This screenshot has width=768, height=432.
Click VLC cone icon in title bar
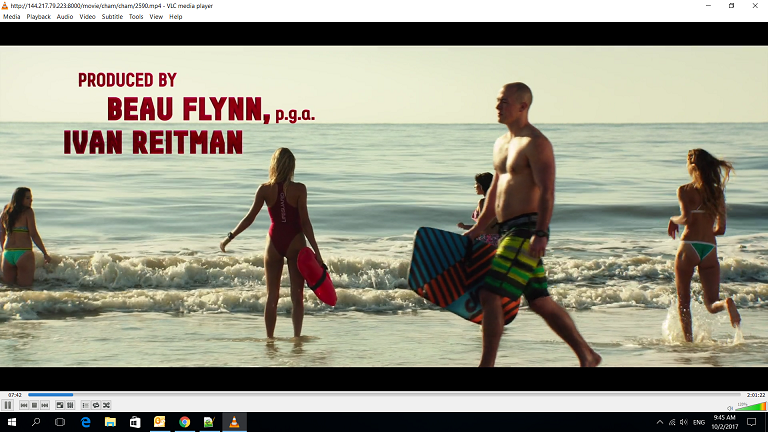pyautogui.click(x=5, y=6)
